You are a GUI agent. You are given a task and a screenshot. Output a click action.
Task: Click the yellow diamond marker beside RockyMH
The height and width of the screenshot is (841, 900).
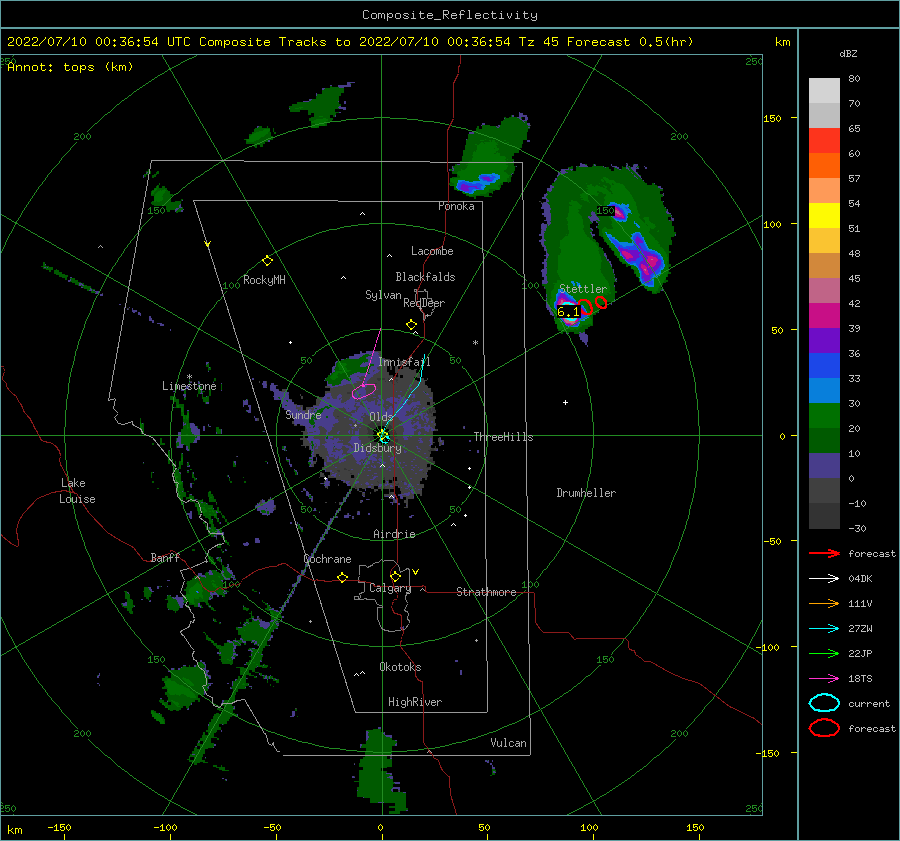coord(267,261)
